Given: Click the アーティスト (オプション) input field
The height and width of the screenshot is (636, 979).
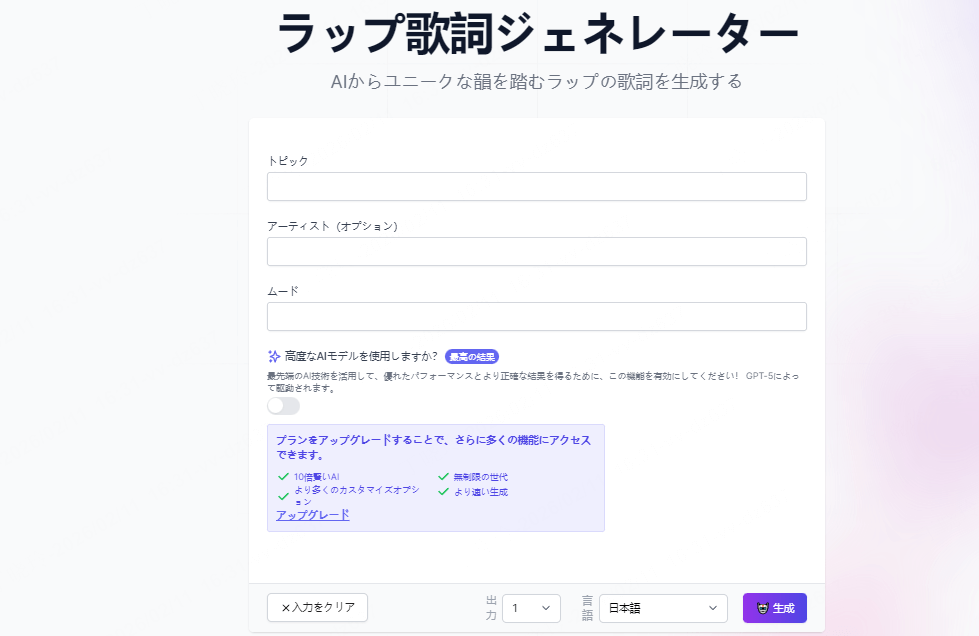Looking at the screenshot, I should 536,251.
